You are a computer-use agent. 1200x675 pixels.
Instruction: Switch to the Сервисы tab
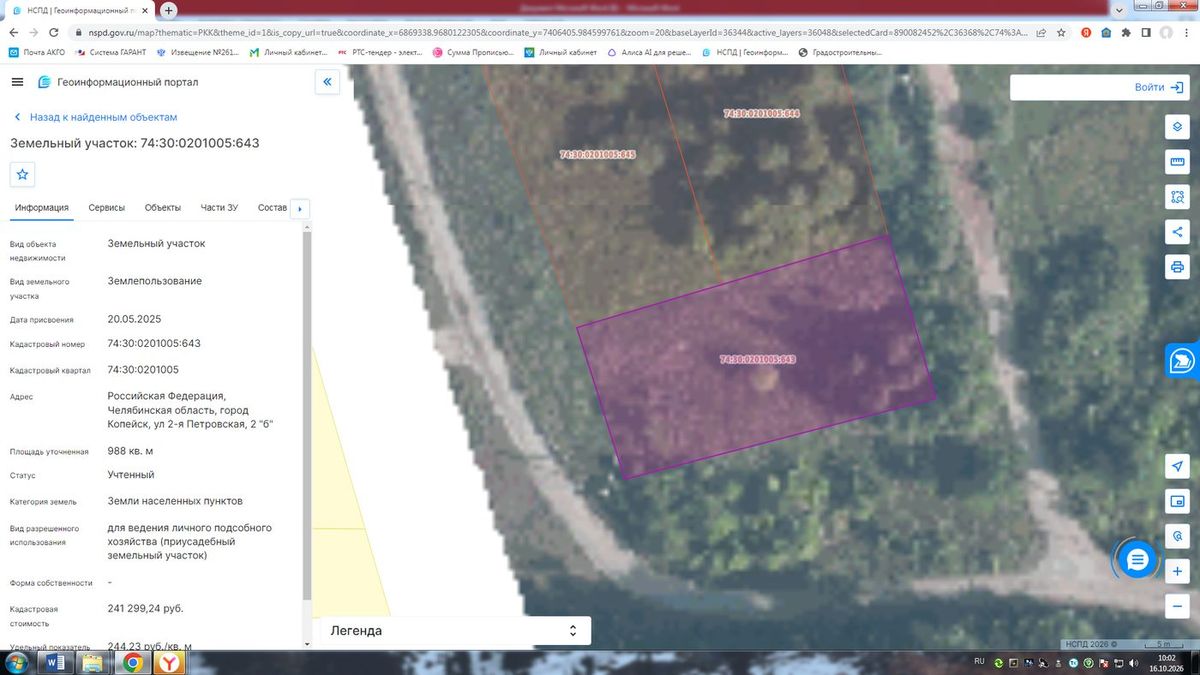[107, 208]
